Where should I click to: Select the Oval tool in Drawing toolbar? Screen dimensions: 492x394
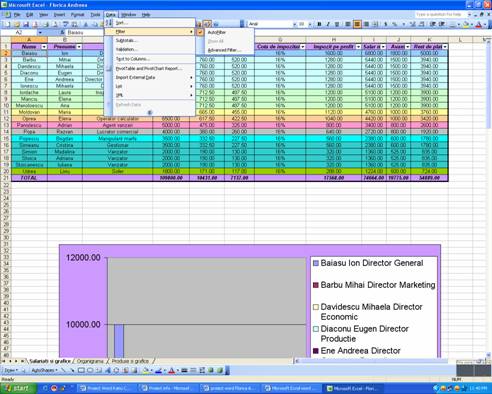tap(90, 370)
